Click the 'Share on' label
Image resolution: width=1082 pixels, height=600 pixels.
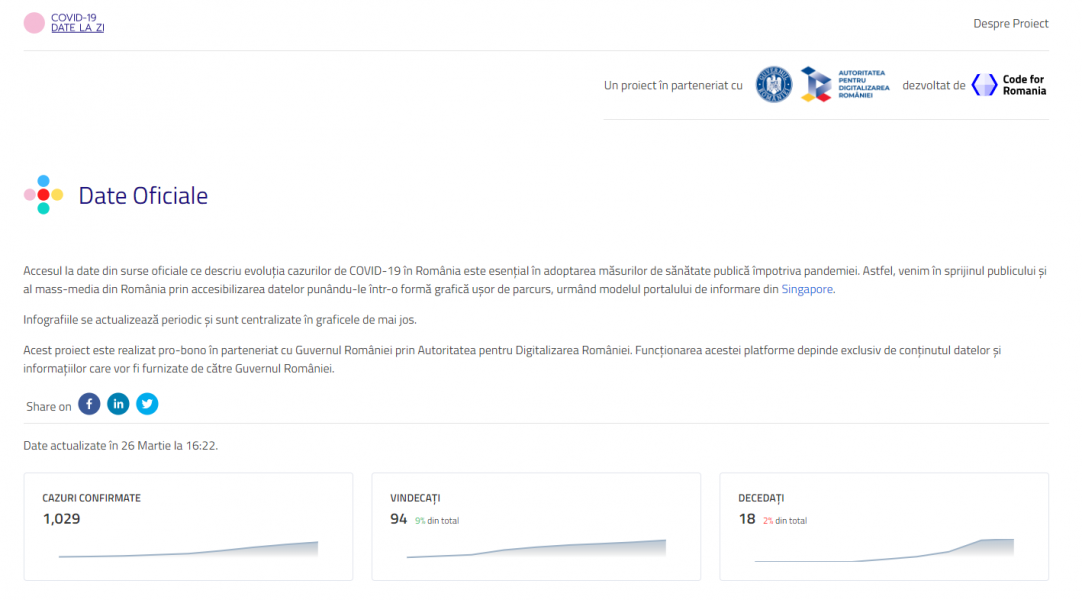pos(48,406)
